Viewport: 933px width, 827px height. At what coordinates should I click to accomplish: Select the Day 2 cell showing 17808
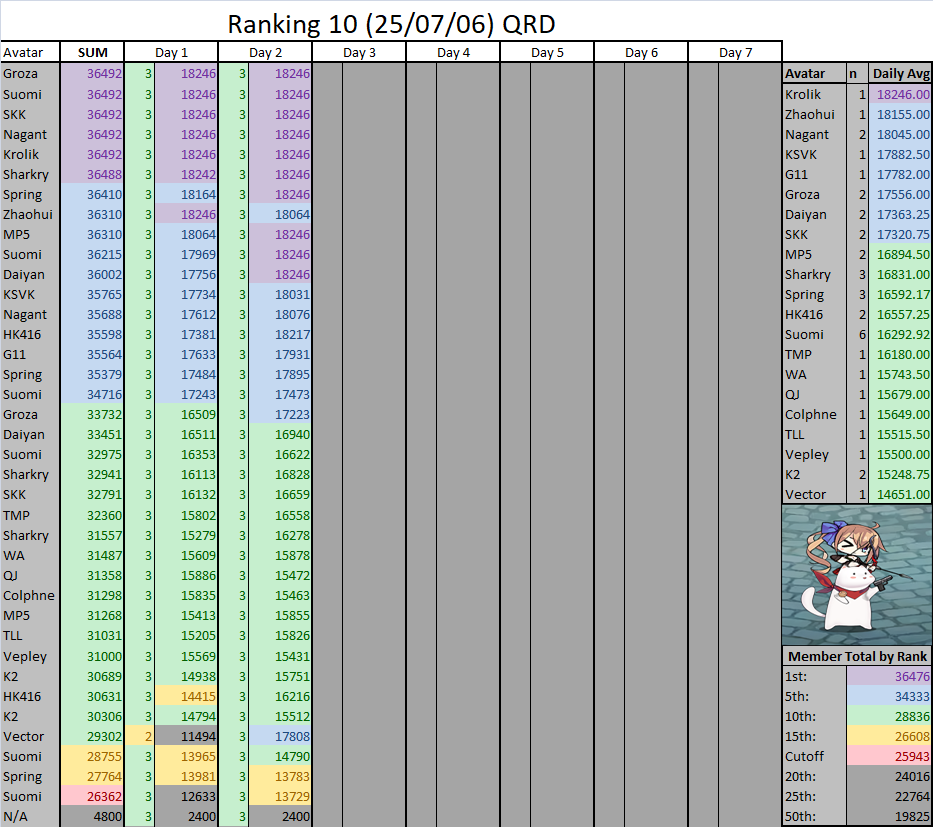[x=280, y=736]
